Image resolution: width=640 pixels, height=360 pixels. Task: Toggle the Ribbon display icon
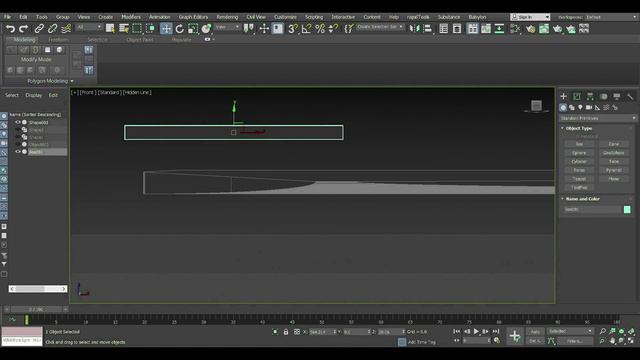[x=472, y=29]
